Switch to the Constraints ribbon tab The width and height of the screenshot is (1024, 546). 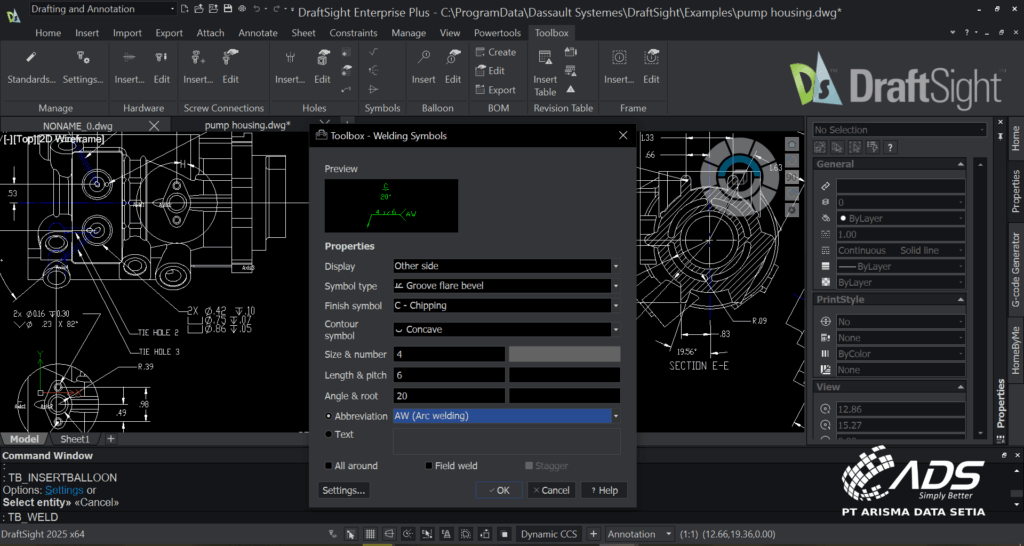click(x=353, y=33)
